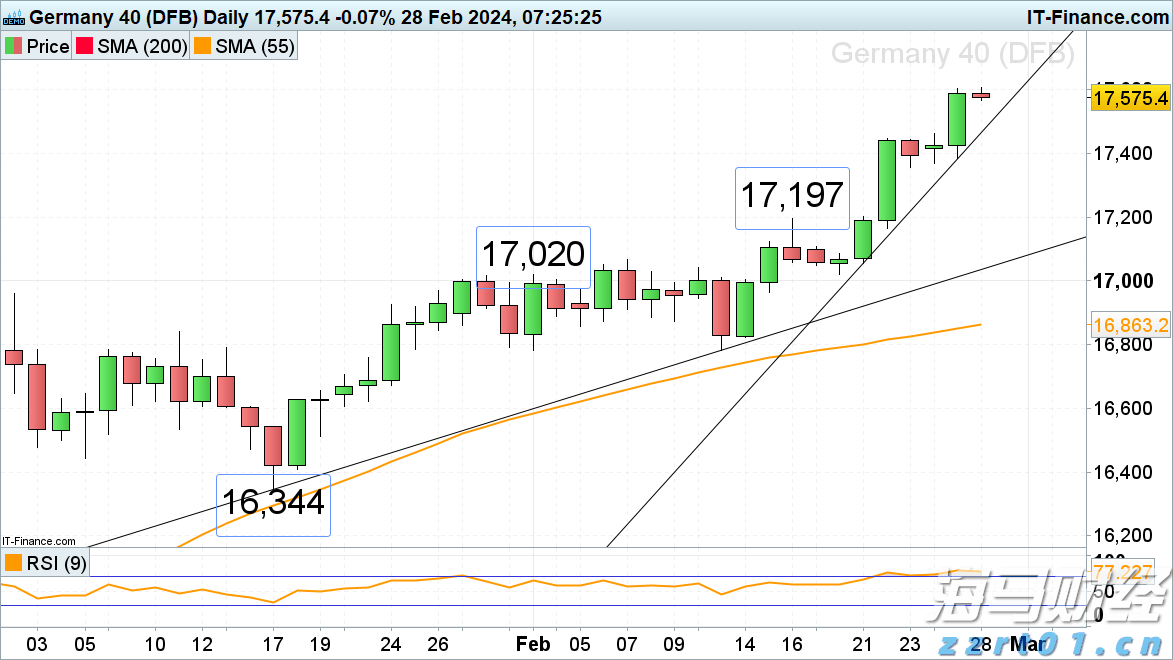The image size is (1173, 660).
Task: Click the small IT-Finance.com watermark above RSI
Action: click(x=38, y=541)
